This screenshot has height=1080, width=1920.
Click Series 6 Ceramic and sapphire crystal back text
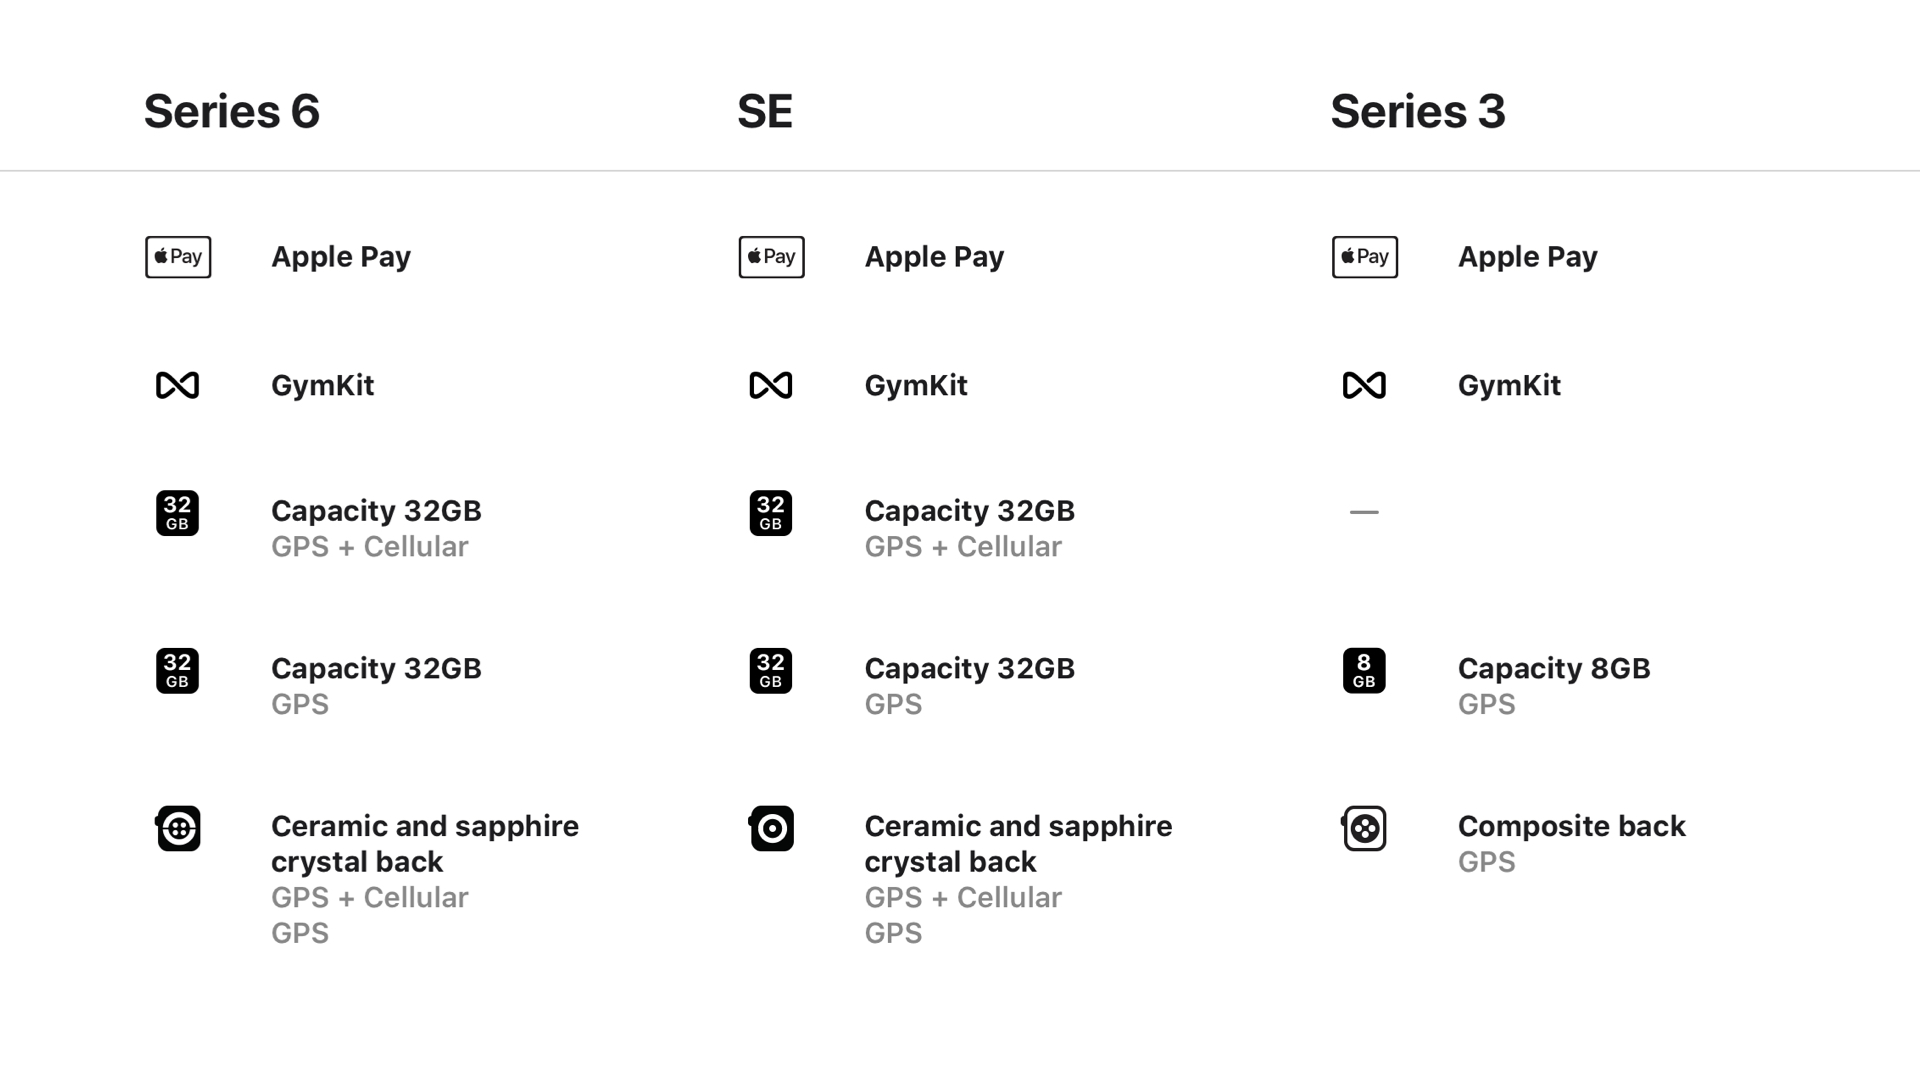tap(424, 844)
